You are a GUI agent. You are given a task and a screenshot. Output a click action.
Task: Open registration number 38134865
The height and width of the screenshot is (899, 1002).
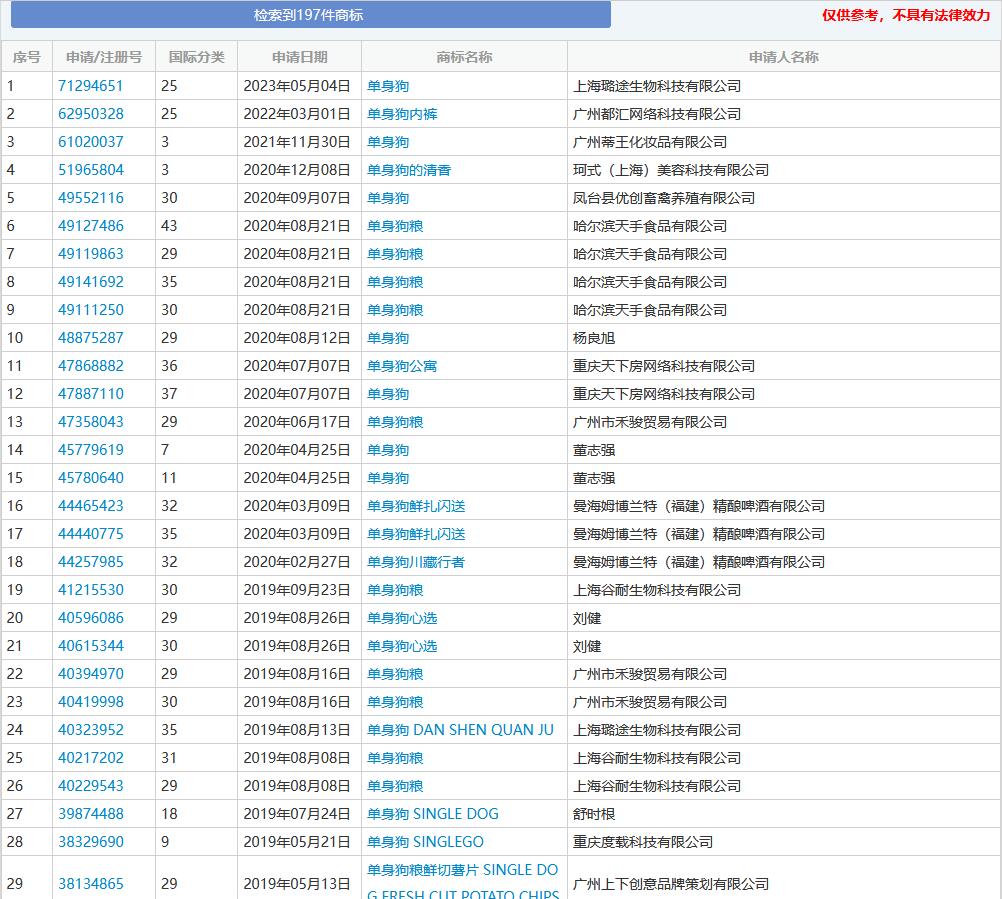[x=91, y=884]
